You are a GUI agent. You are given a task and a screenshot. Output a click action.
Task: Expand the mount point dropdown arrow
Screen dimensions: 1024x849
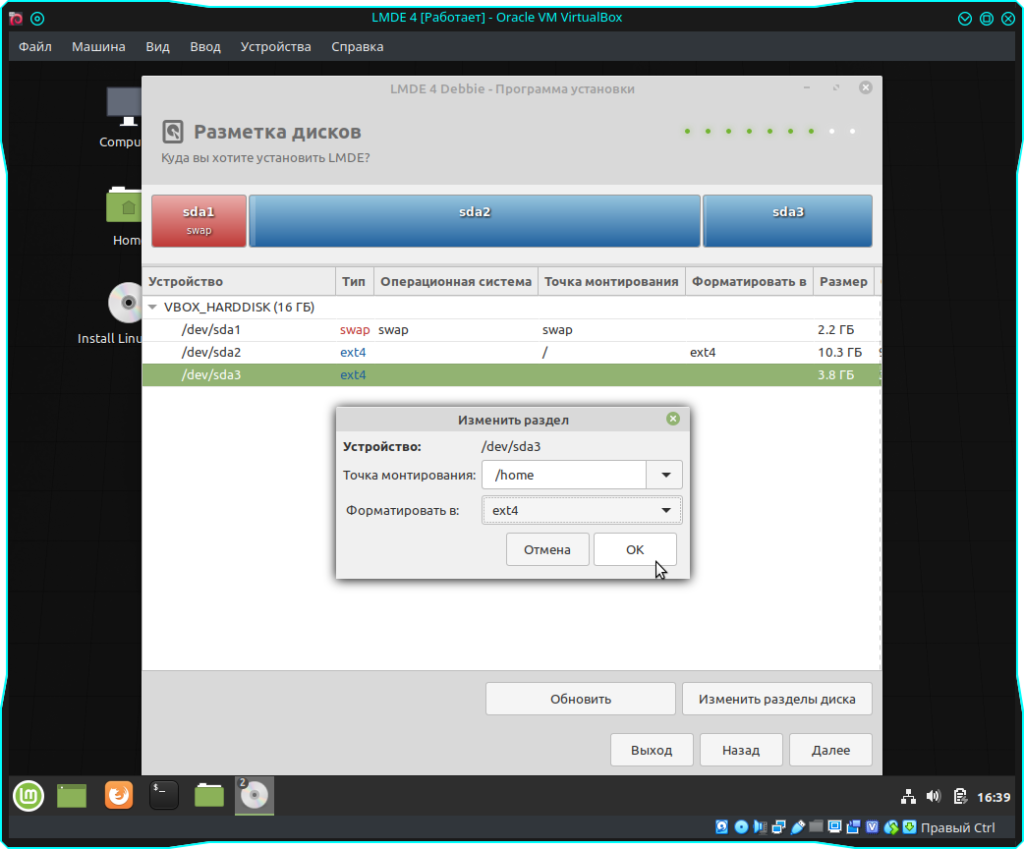(665, 475)
